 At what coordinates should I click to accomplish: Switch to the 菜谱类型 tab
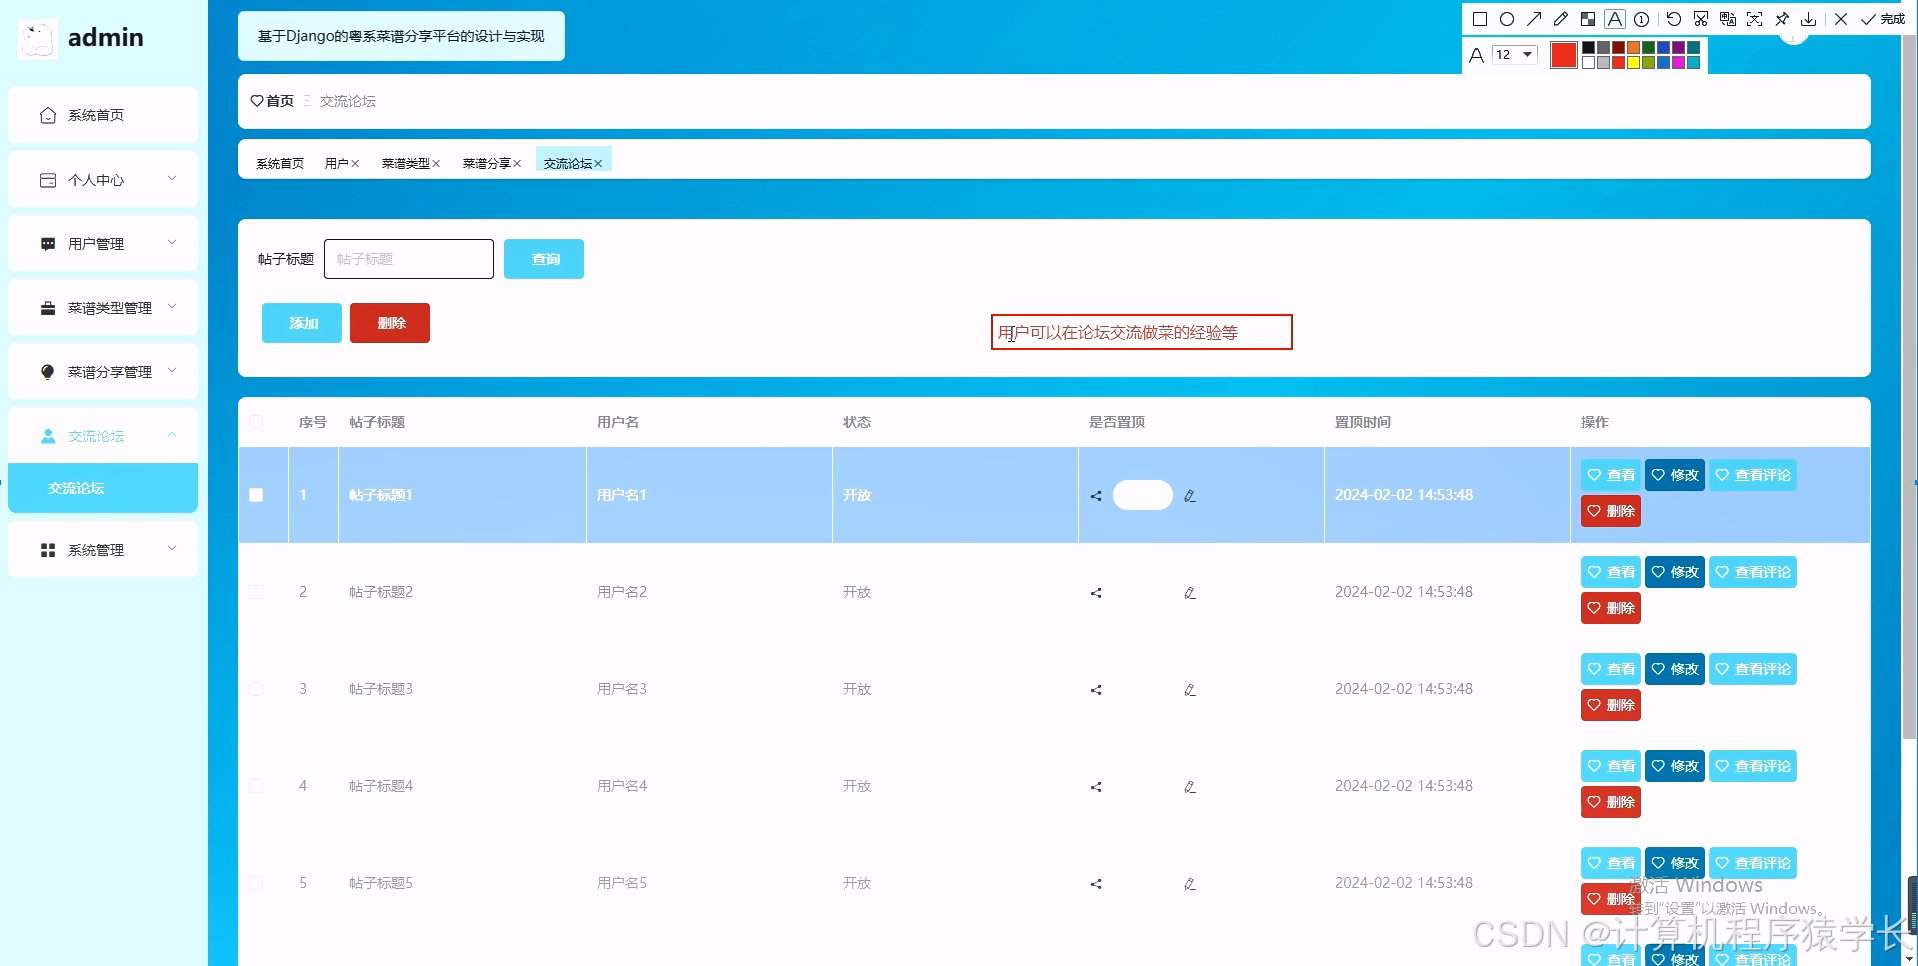tap(405, 163)
